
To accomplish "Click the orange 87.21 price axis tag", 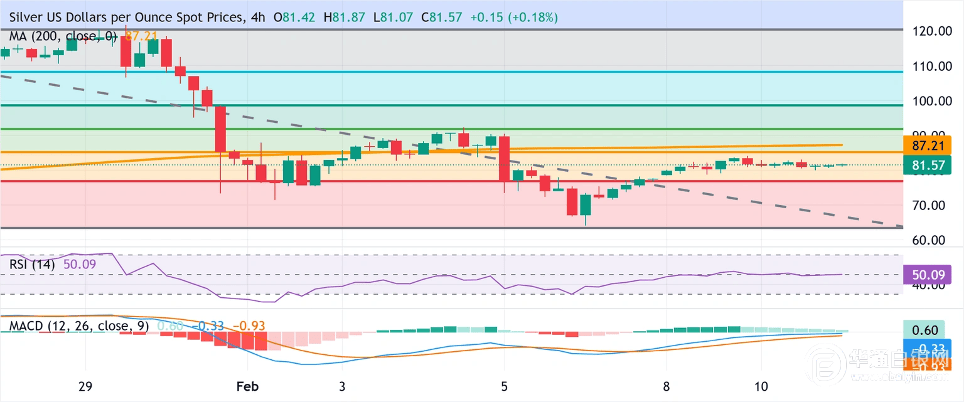I will [x=931, y=145].
